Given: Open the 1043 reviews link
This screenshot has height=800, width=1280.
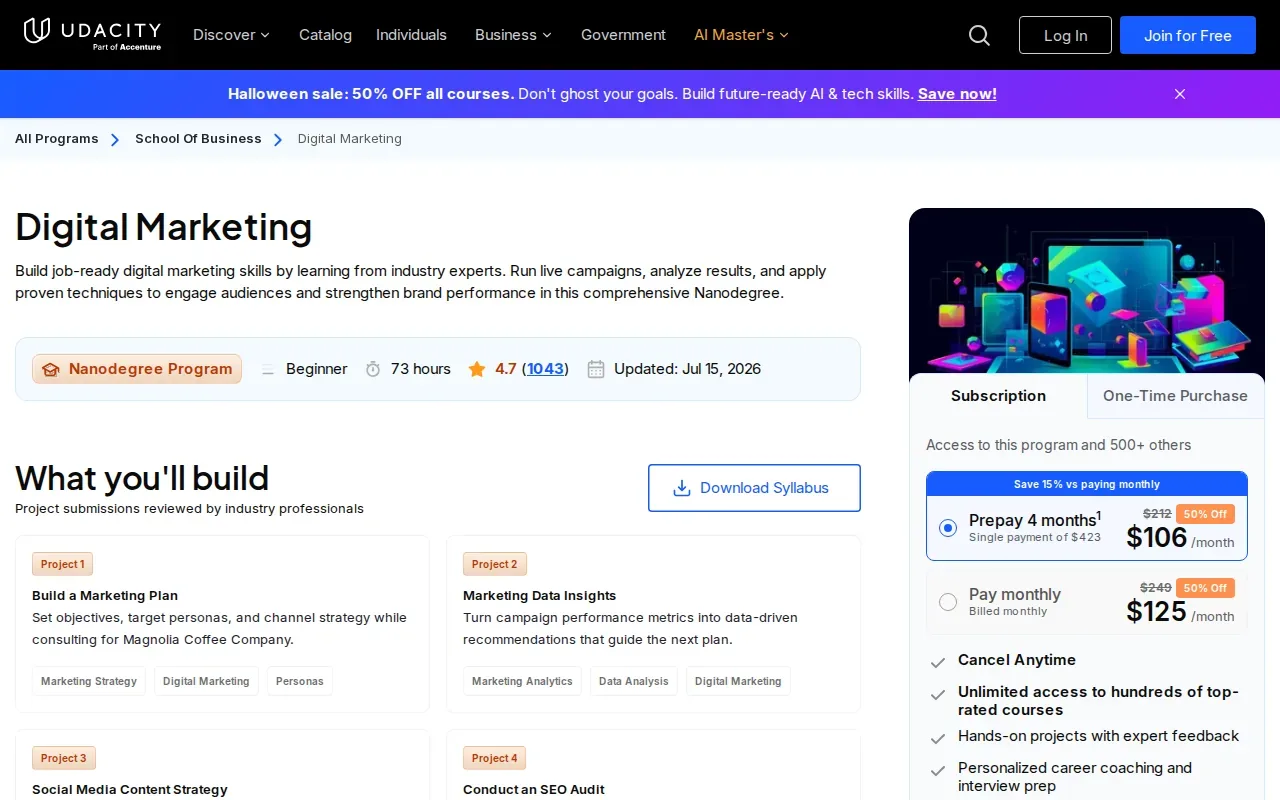Looking at the screenshot, I should (x=545, y=369).
